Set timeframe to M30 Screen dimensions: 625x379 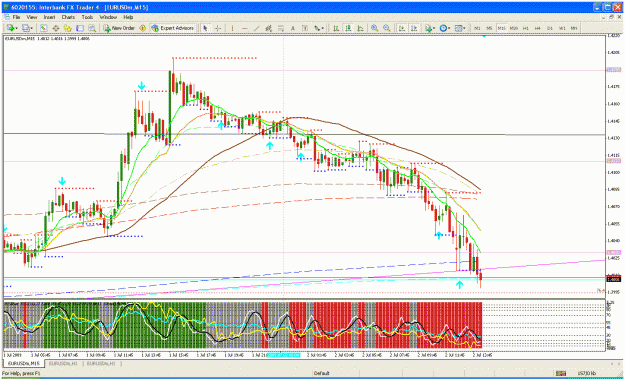tap(513, 28)
